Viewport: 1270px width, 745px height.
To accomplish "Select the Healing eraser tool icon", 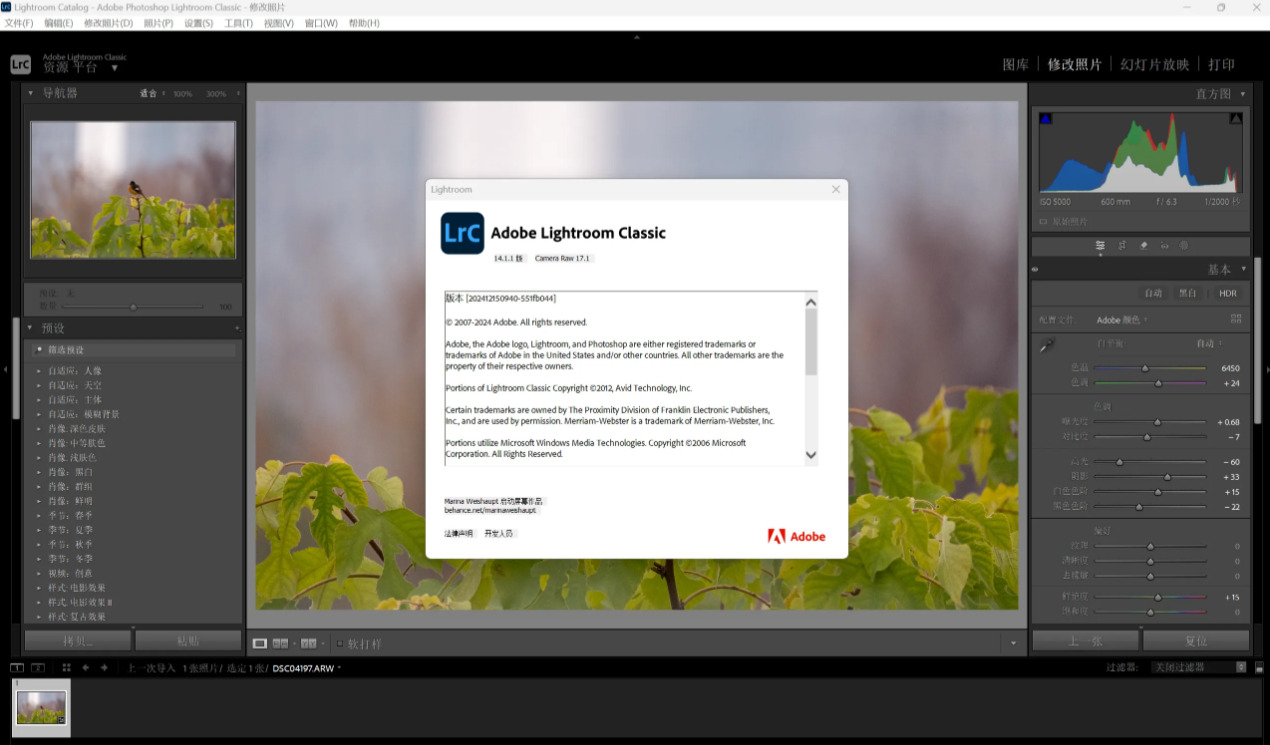I will click(1143, 245).
